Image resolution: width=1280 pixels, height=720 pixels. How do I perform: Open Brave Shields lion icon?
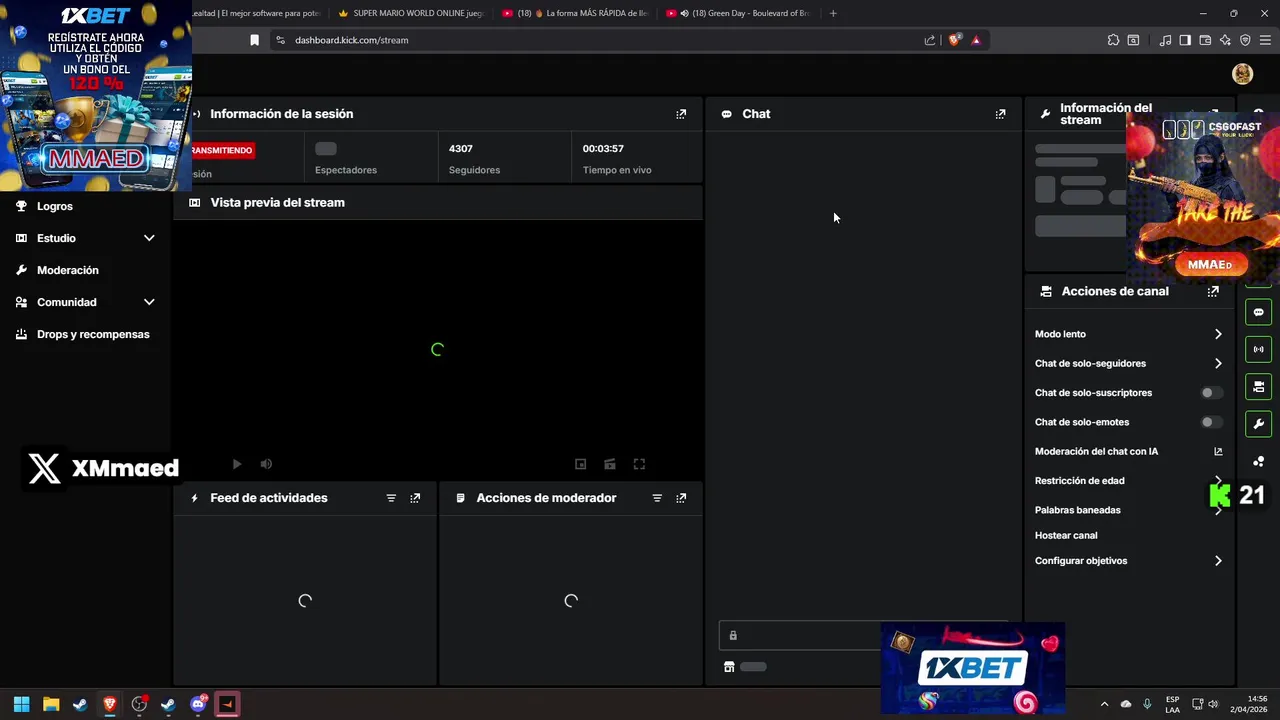(954, 40)
